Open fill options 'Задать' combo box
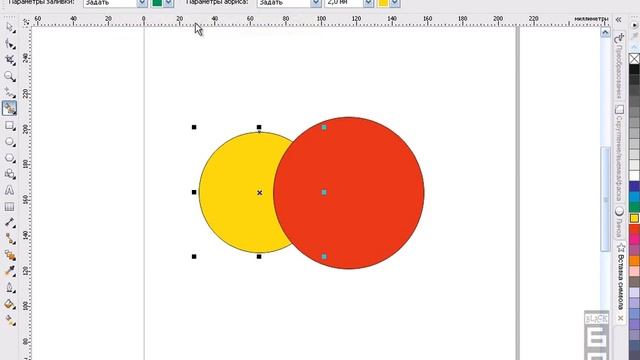 click(x=115, y=3)
